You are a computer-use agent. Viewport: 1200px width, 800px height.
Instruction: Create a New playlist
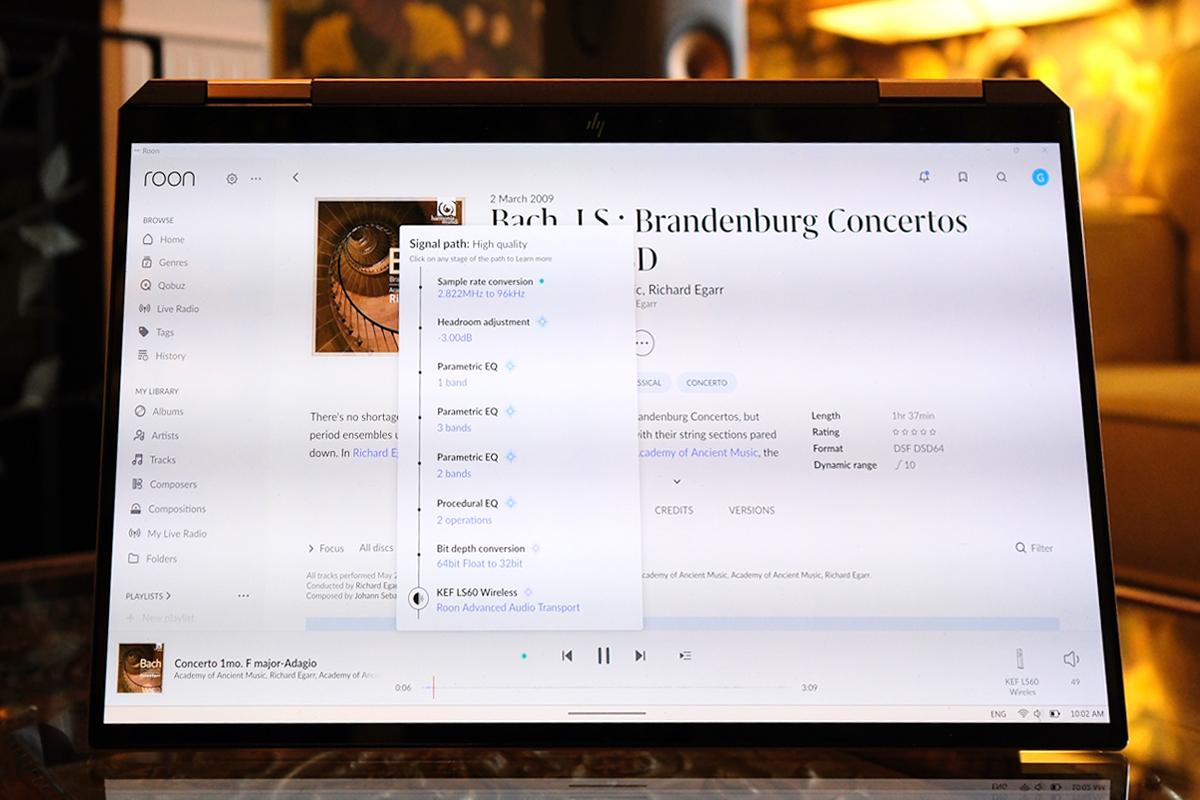tap(160, 618)
